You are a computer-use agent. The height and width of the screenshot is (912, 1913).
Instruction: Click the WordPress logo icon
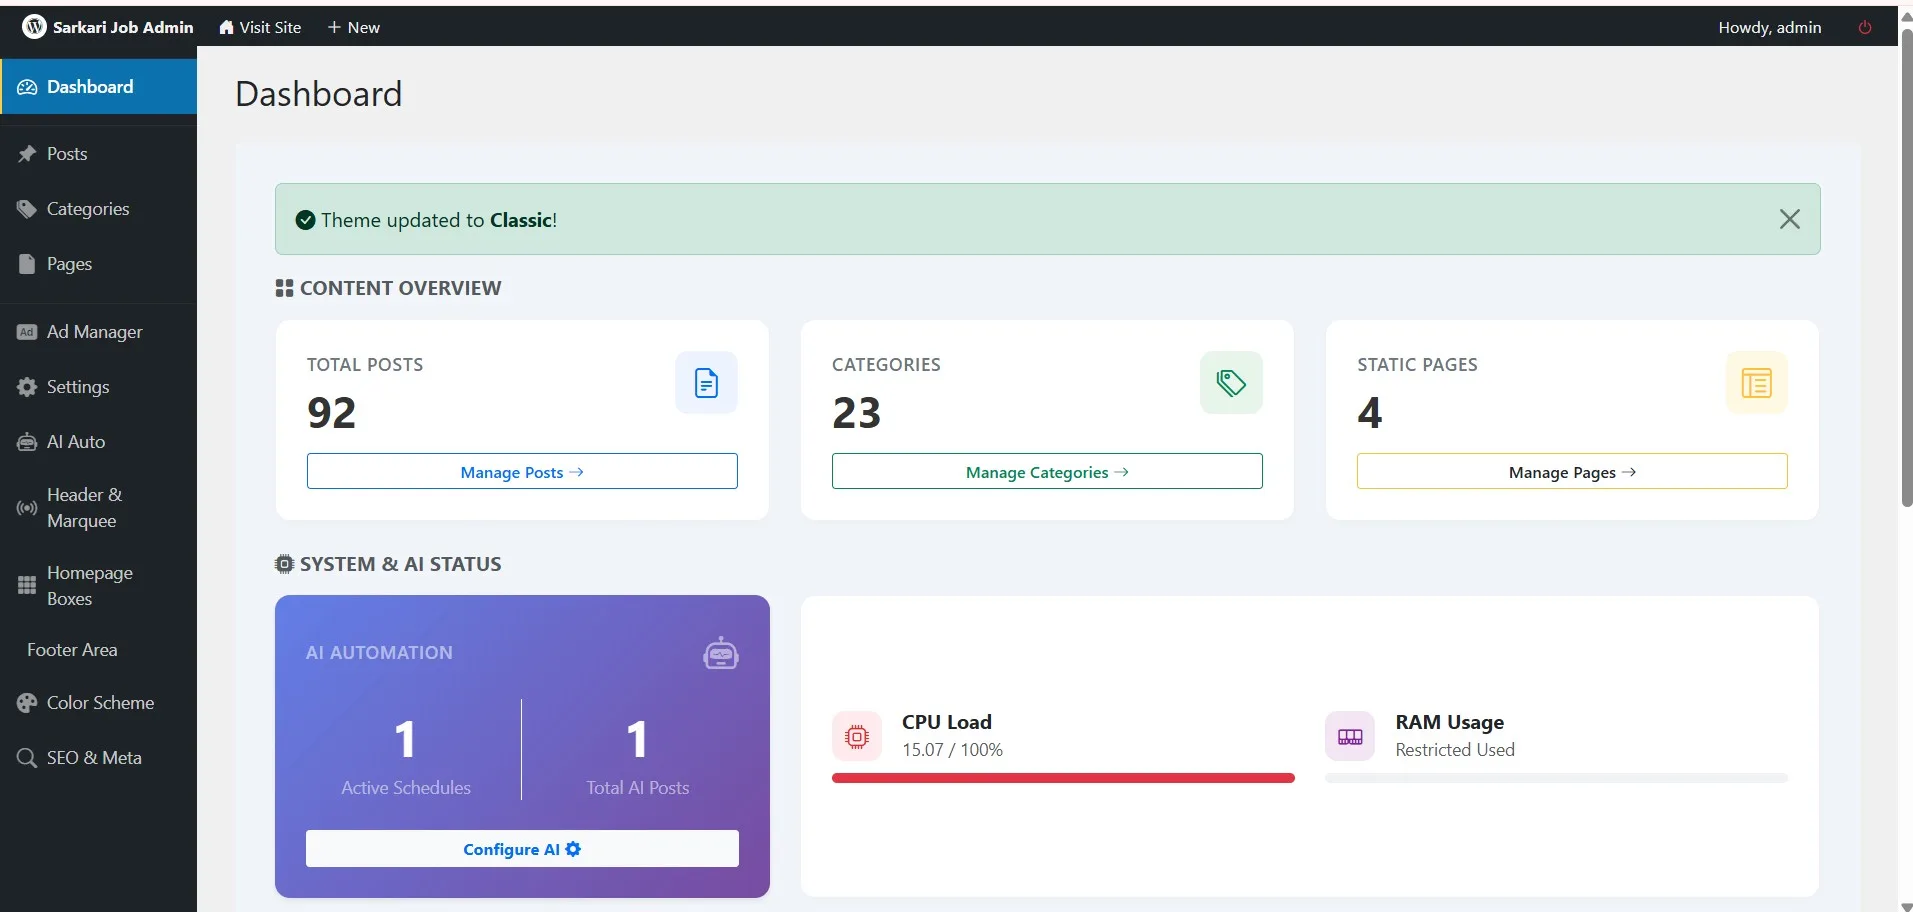click(x=34, y=27)
